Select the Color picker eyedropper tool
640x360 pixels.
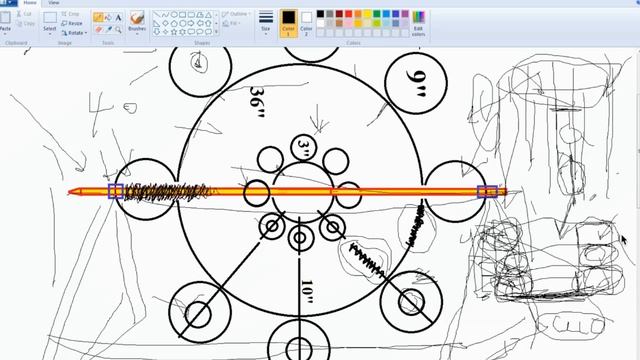coord(108,29)
